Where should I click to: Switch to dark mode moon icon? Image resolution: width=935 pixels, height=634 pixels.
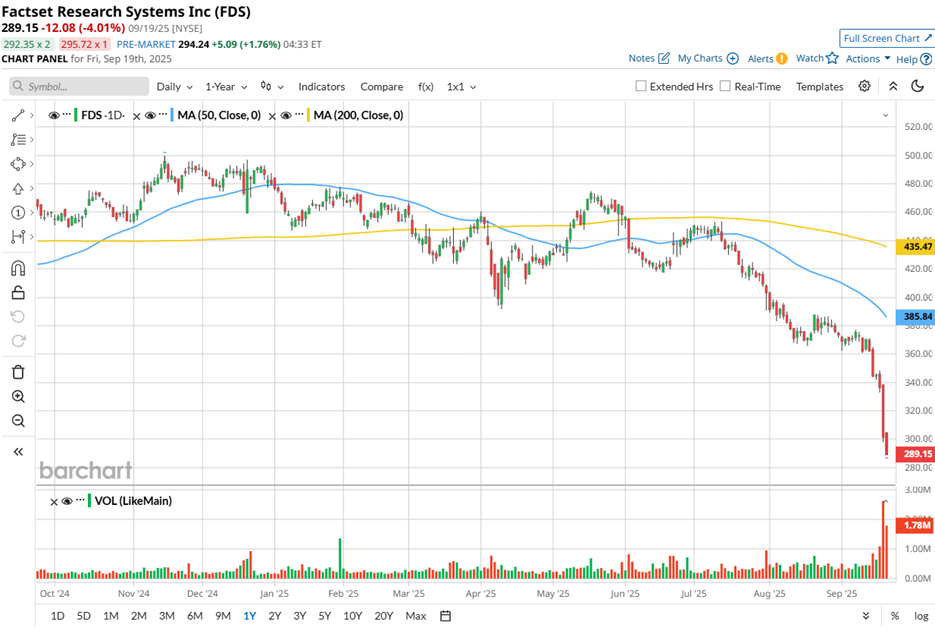tap(918, 86)
